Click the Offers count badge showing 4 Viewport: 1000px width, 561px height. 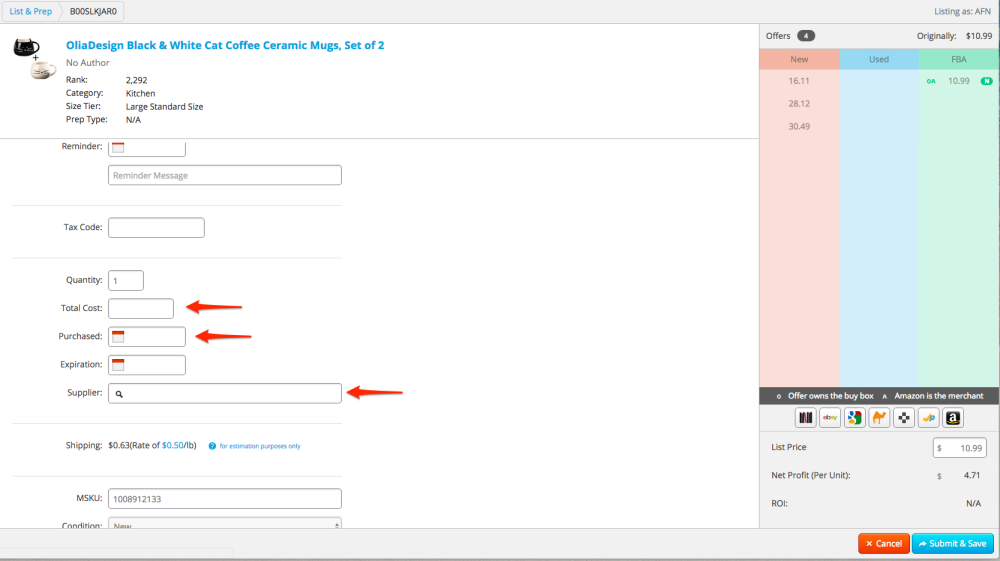tap(806, 36)
